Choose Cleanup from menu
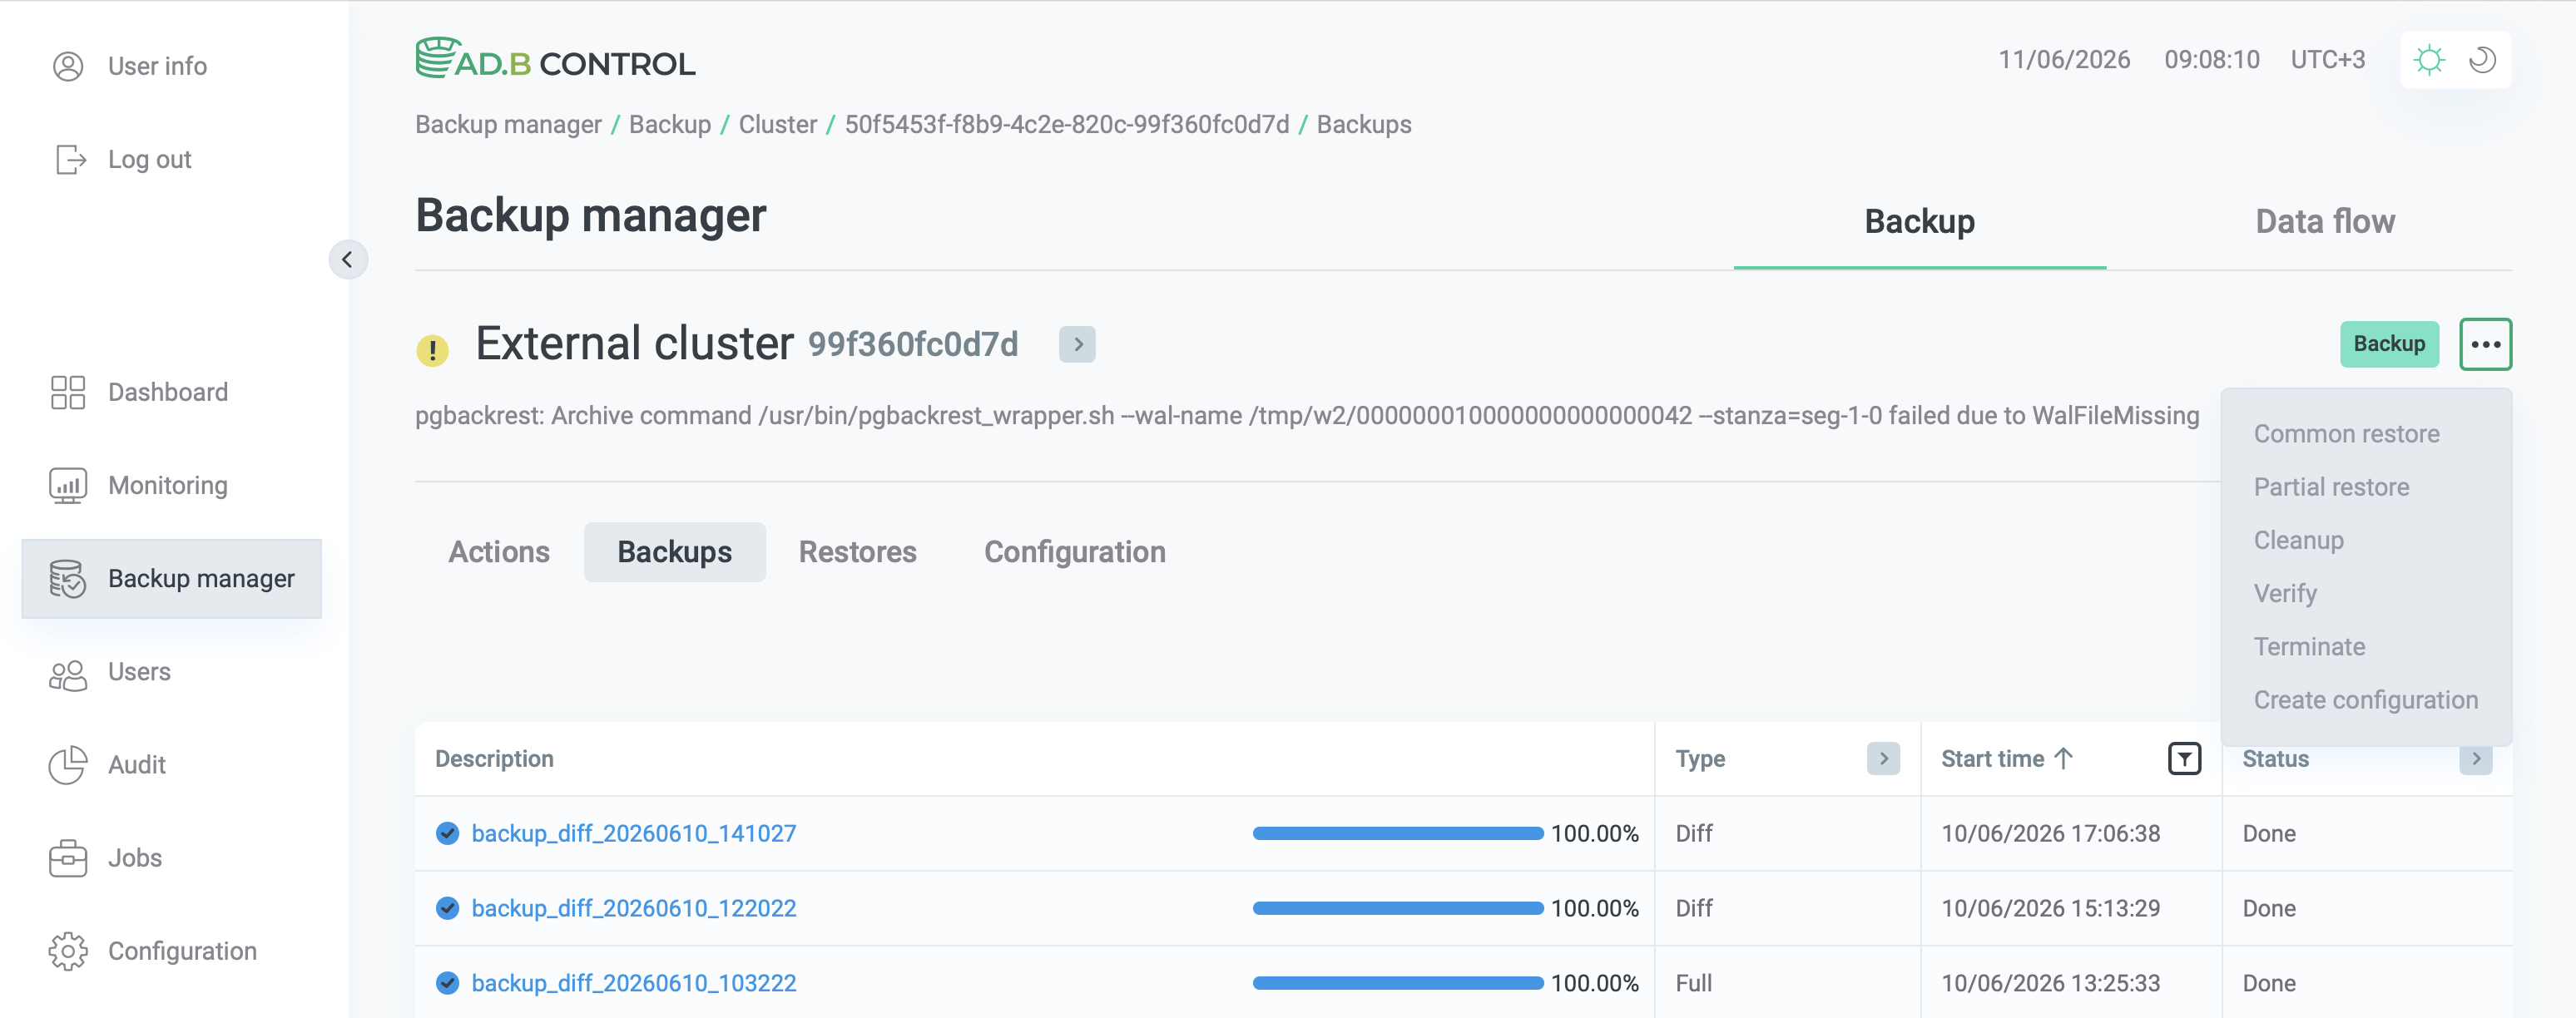This screenshot has width=2576, height=1018. (2298, 540)
